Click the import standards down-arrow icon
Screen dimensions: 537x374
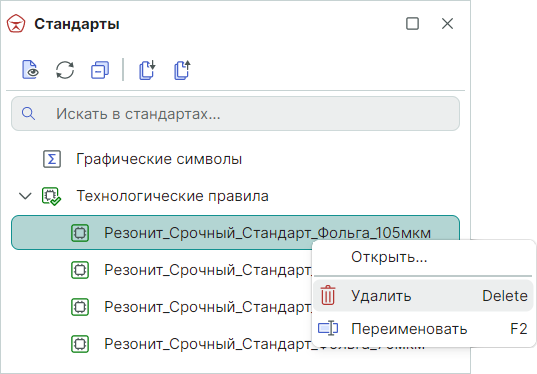147,70
